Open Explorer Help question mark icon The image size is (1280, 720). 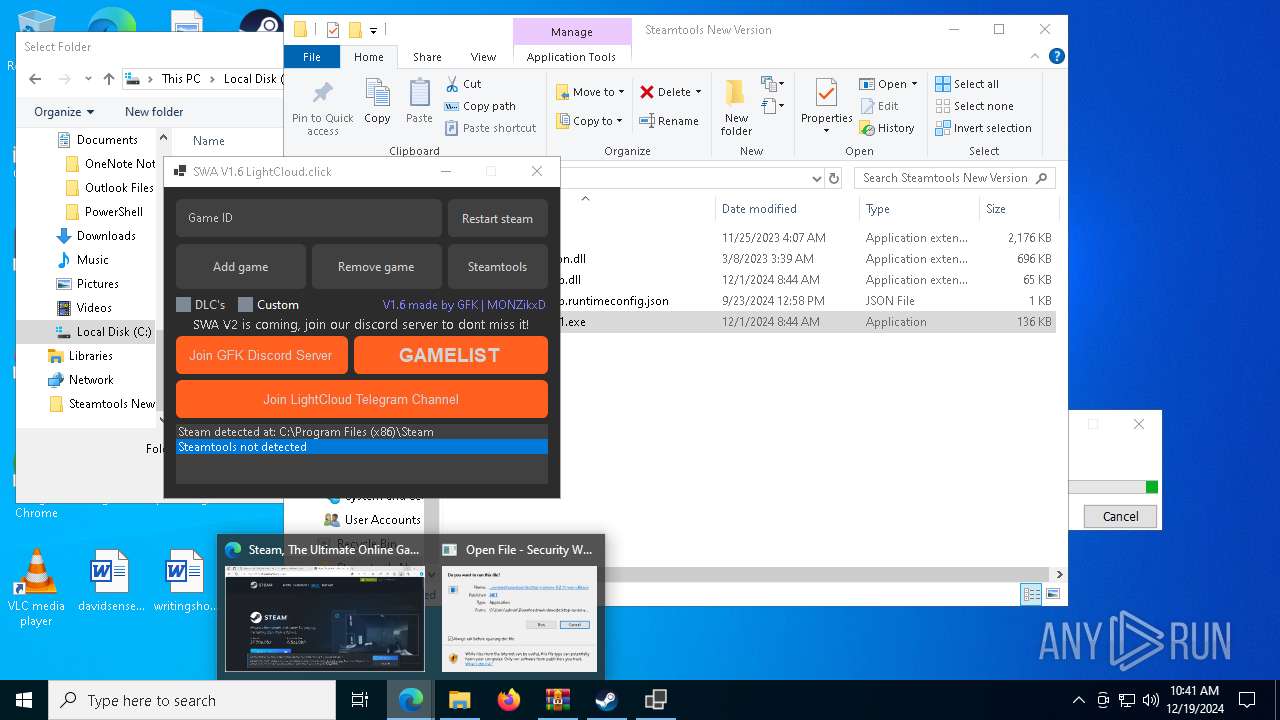coord(1057,57)
